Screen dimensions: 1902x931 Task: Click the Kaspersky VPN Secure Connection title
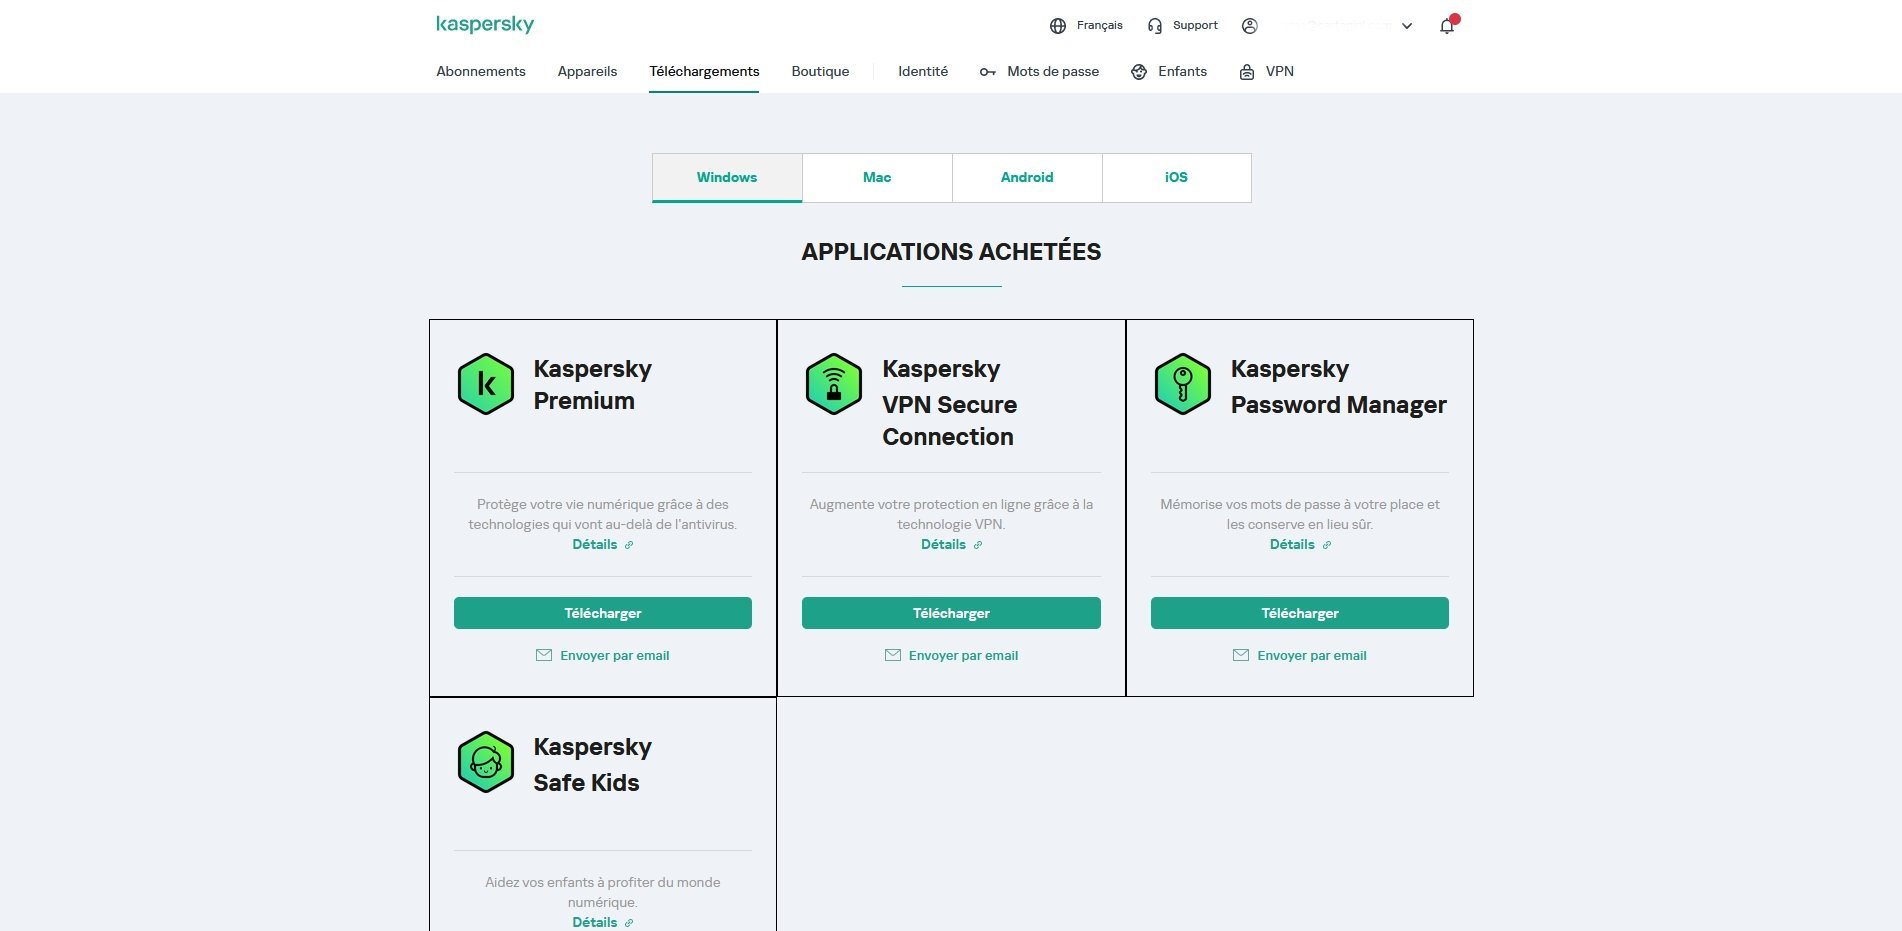click(949, 403)
